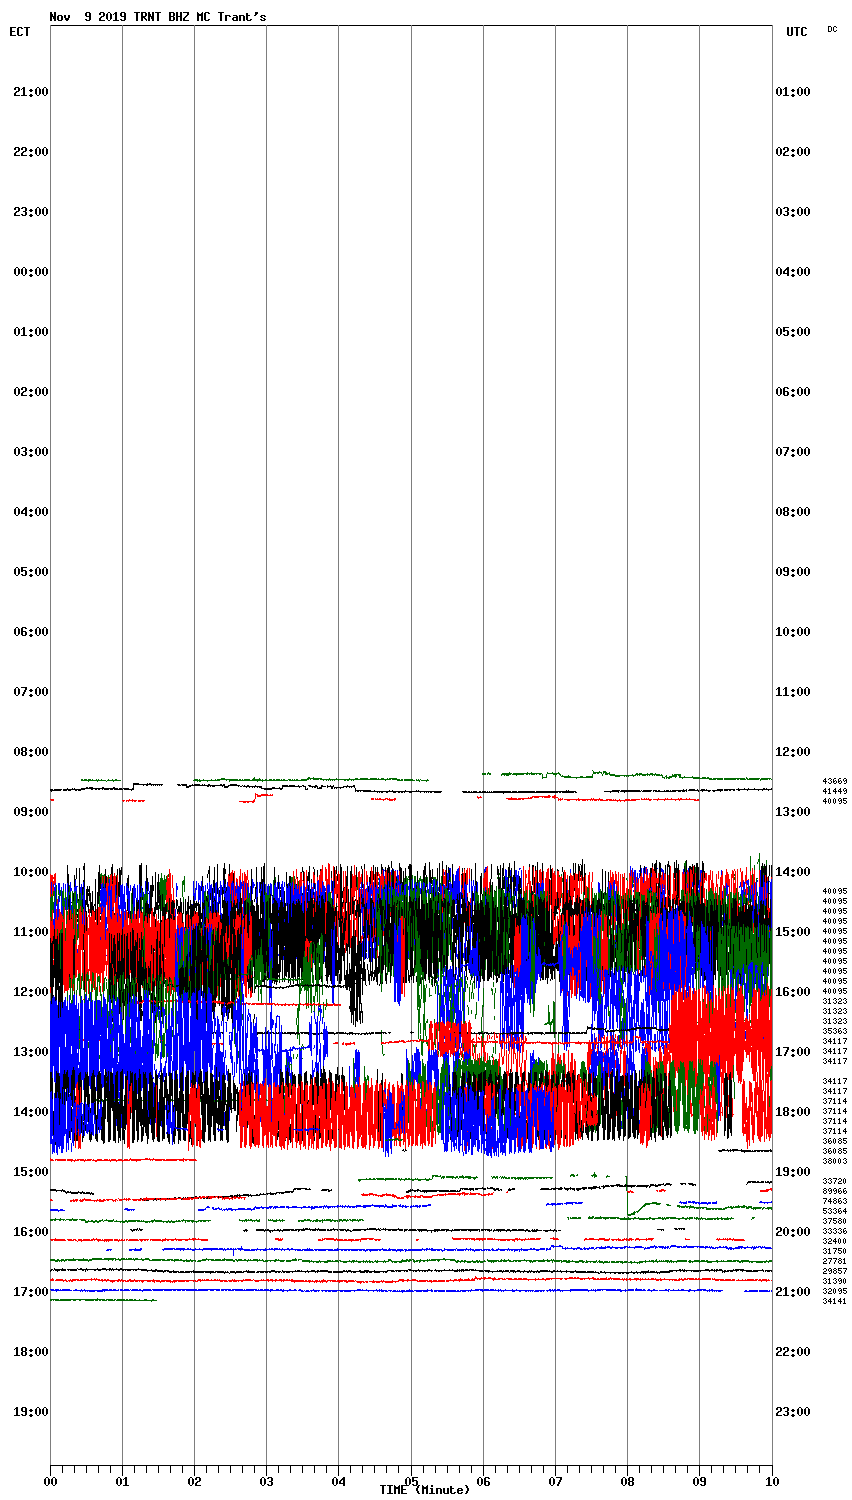
Task: Click the 14:00 label on ECT axis
Action: coord(31,1112)
